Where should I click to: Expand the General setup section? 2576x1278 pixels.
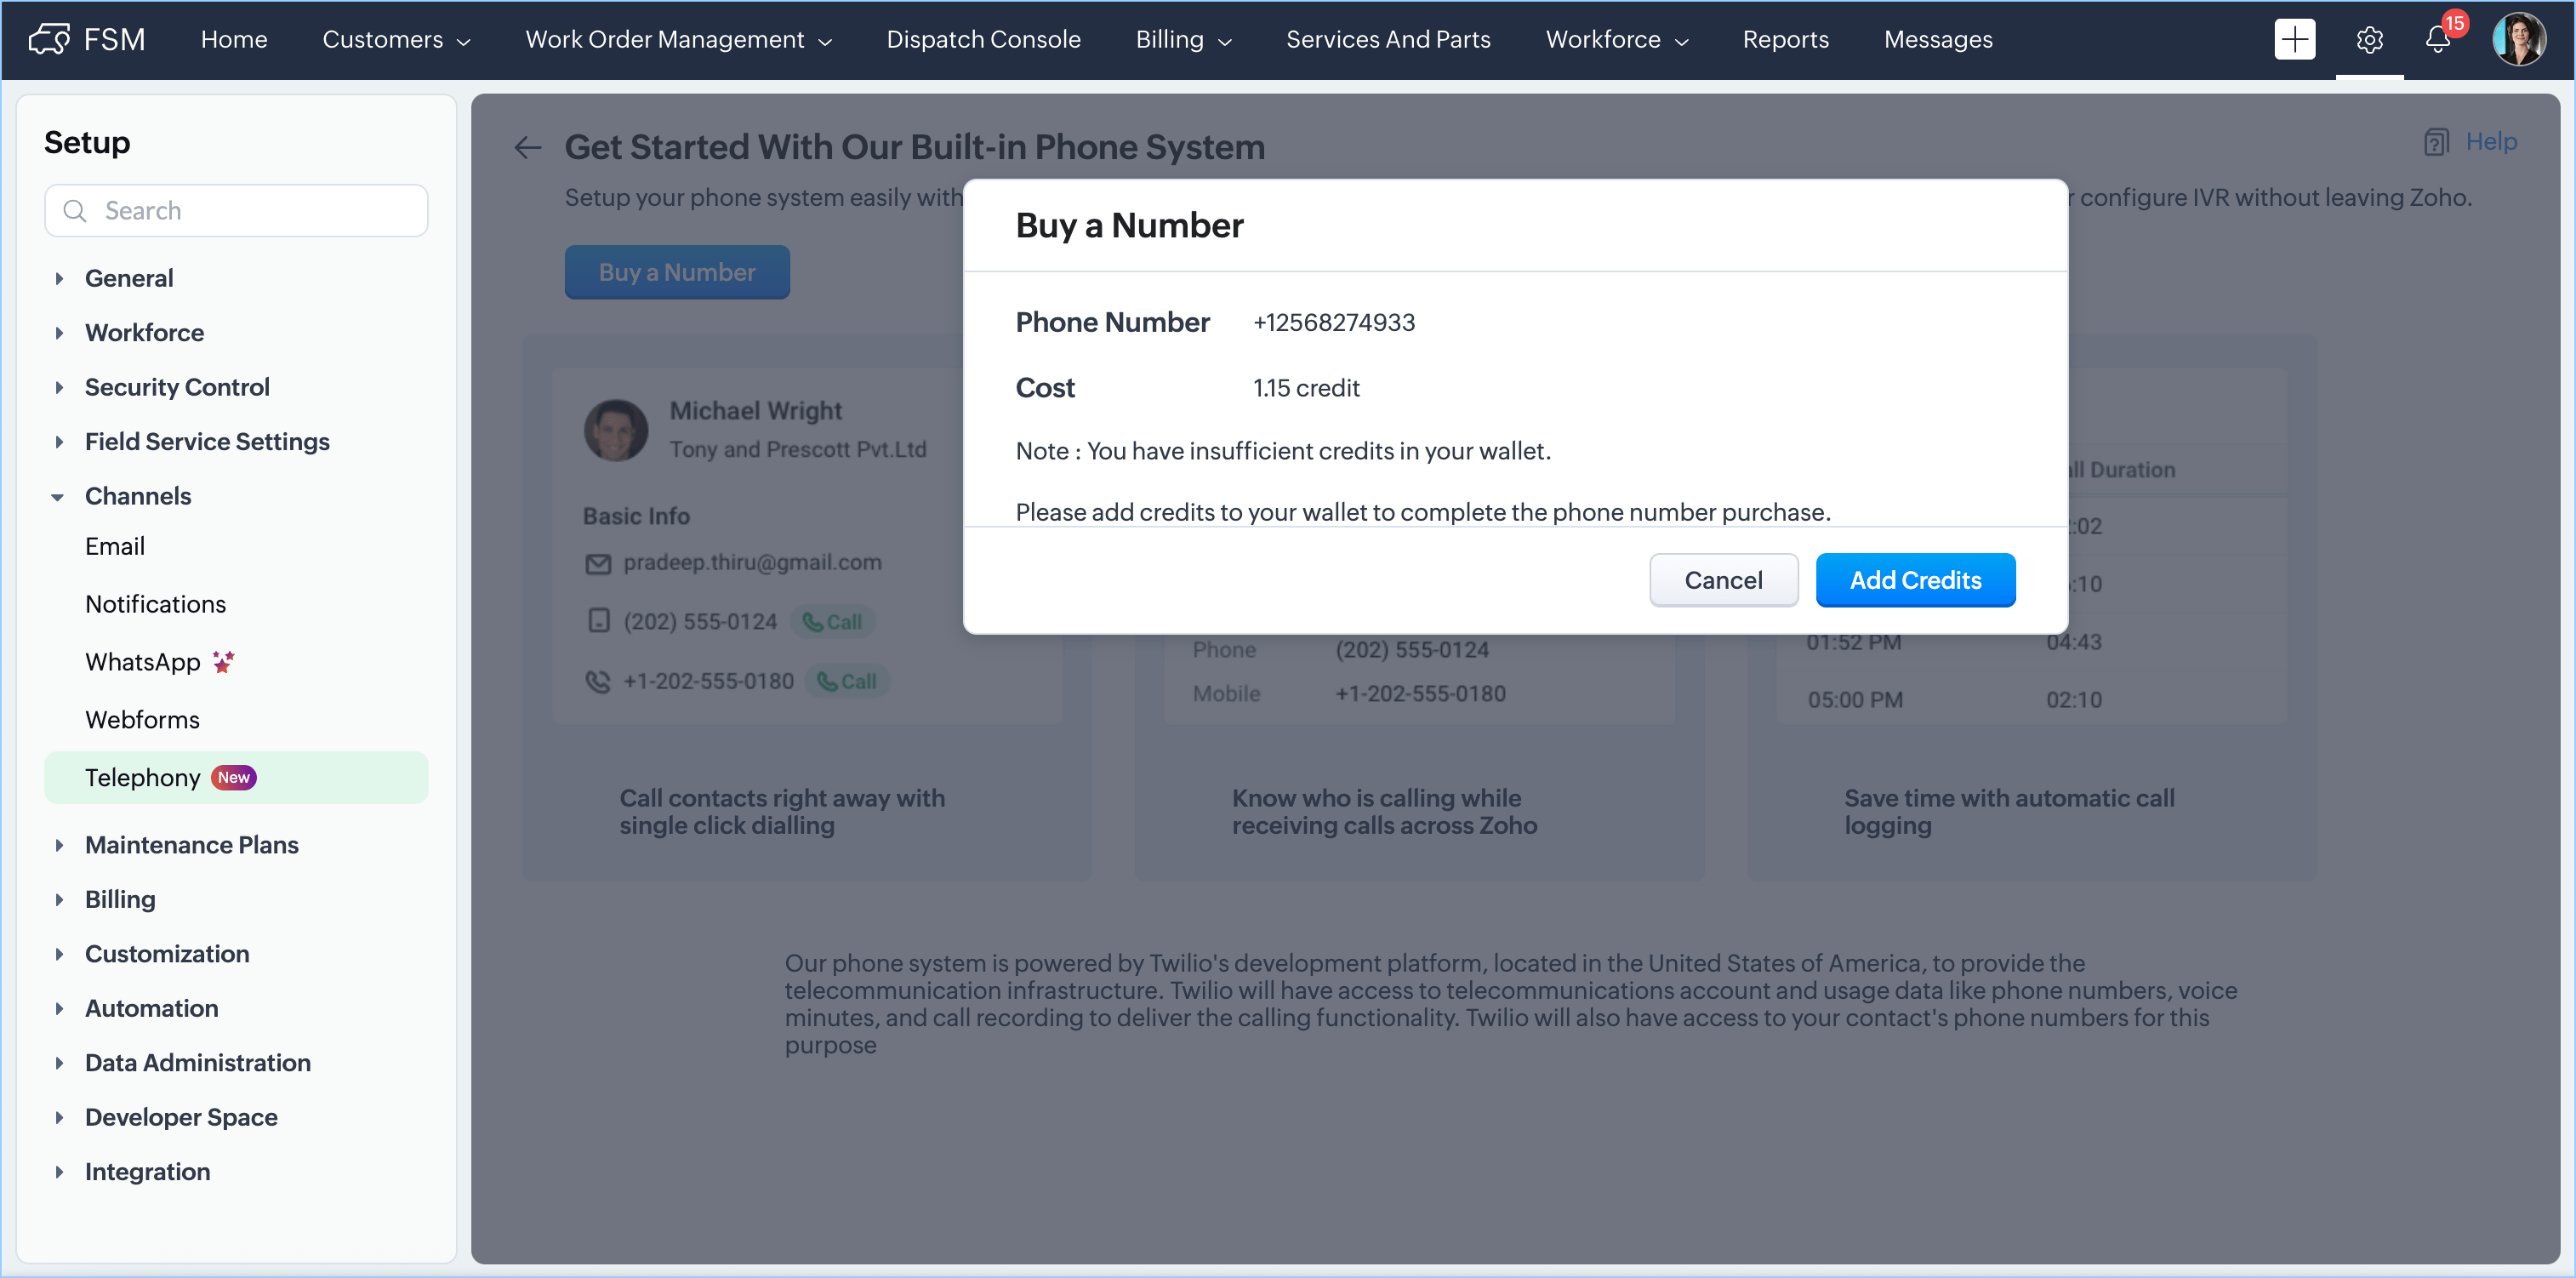coord(59,279)
